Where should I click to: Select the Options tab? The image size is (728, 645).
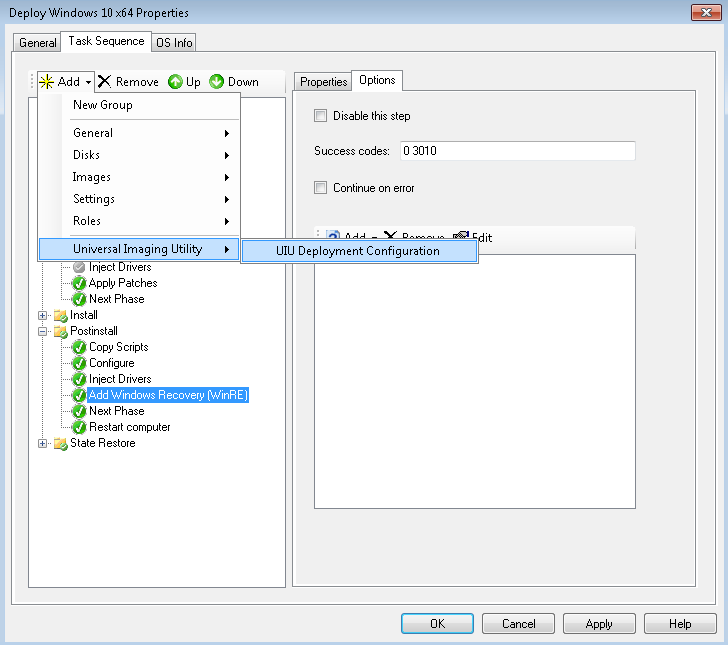tap(377, 80)
